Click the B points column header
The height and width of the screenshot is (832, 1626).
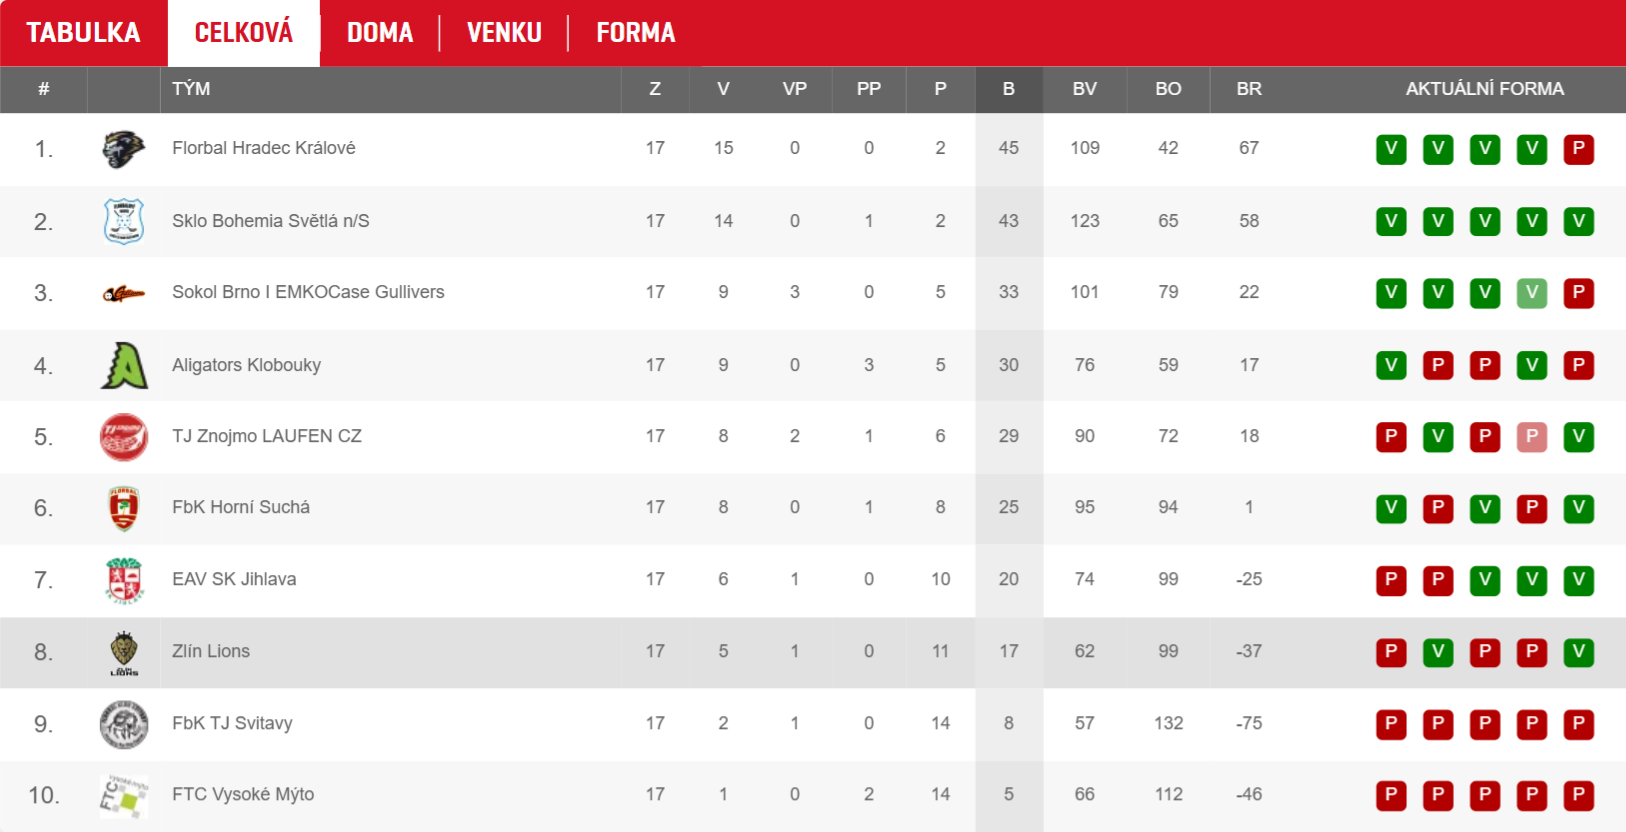coord(1009,89)
